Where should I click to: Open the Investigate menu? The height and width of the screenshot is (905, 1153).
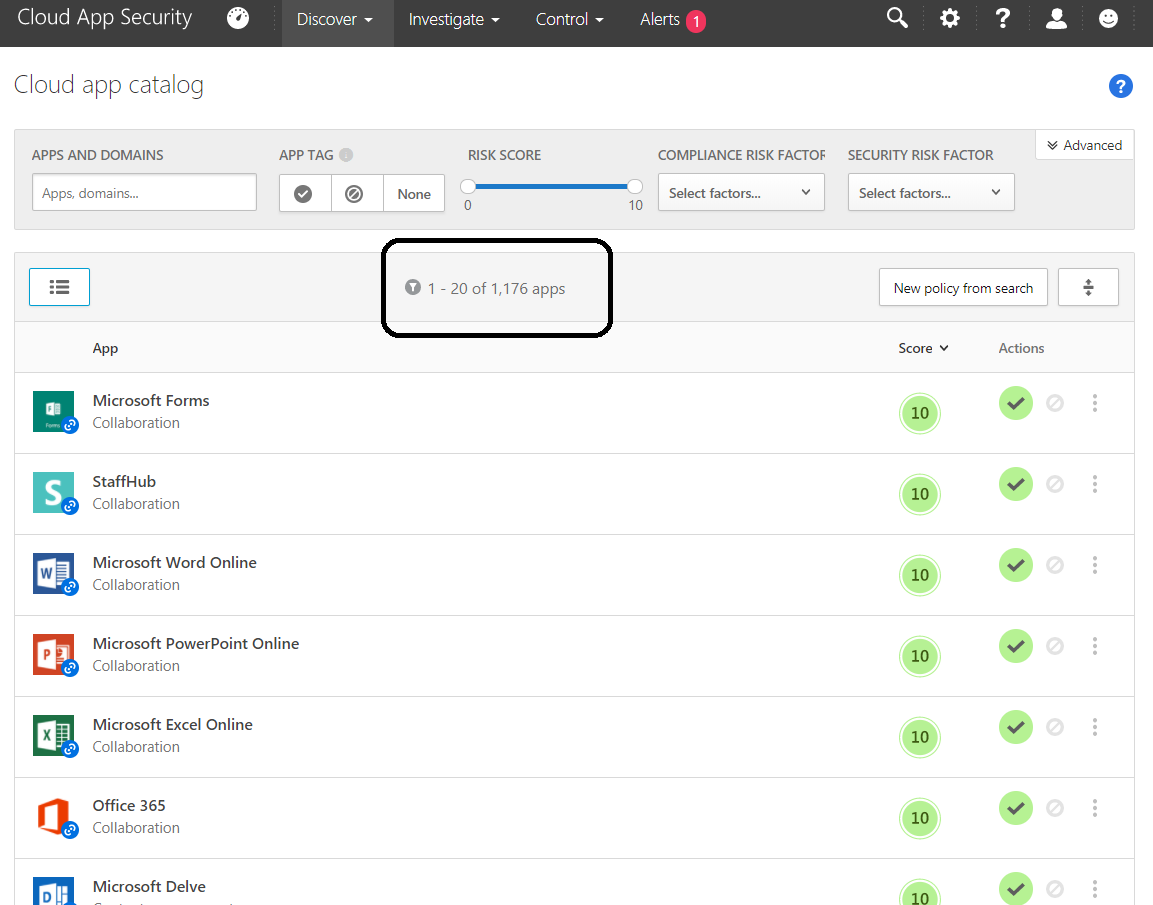[453, 20]
